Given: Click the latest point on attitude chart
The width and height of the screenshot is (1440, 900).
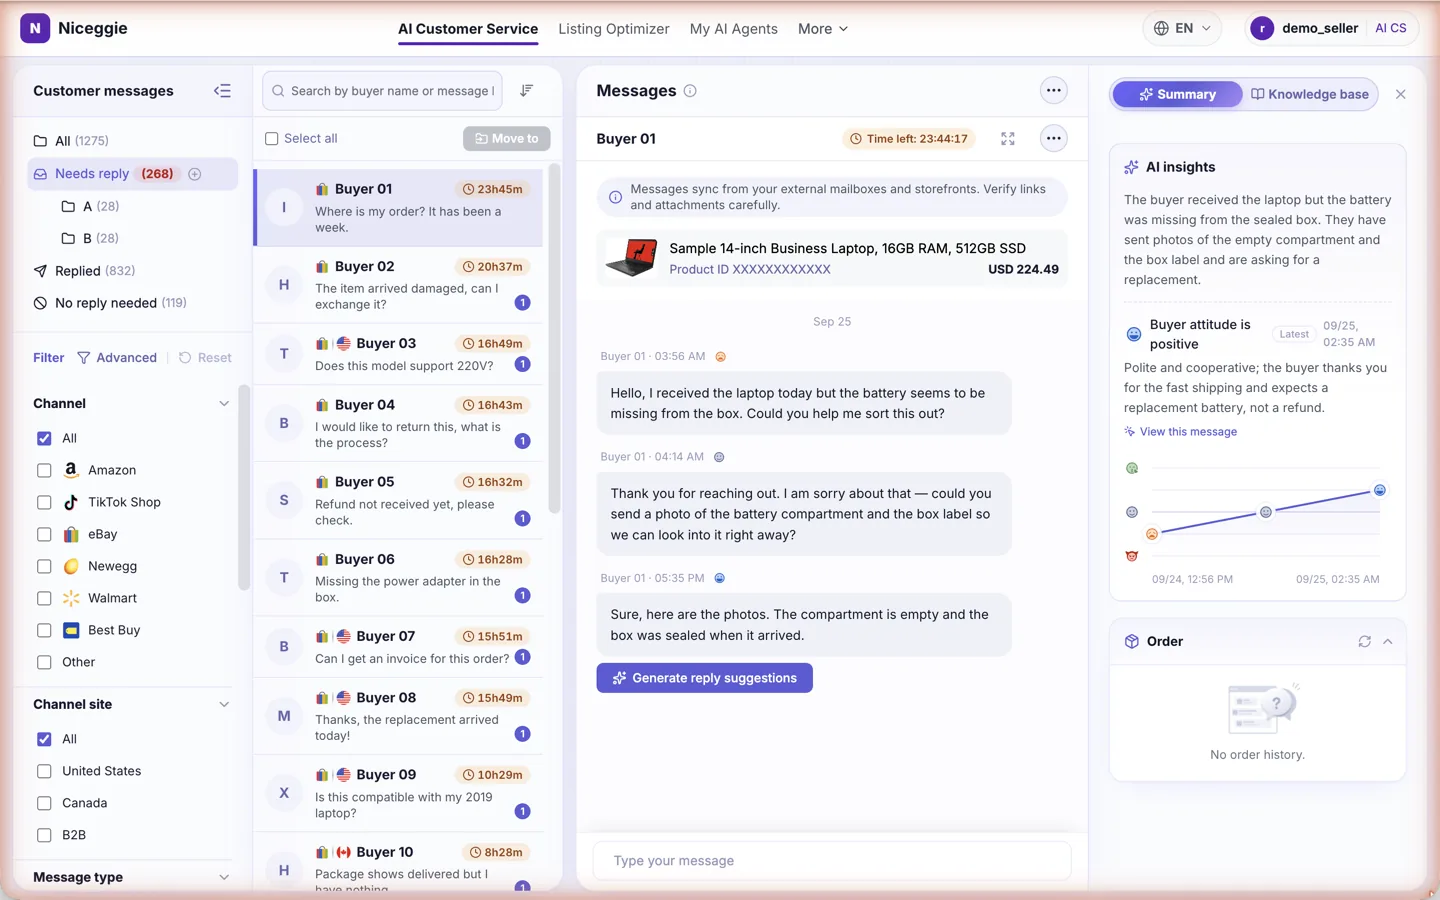Looking at the screenshot, I should tap(1380, 490).
